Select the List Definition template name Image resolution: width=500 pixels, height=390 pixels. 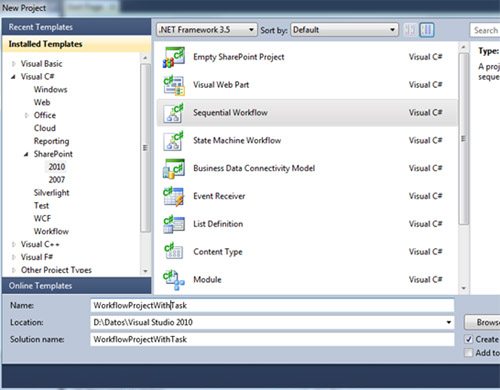pyautogui.click(x=218, y=224)
